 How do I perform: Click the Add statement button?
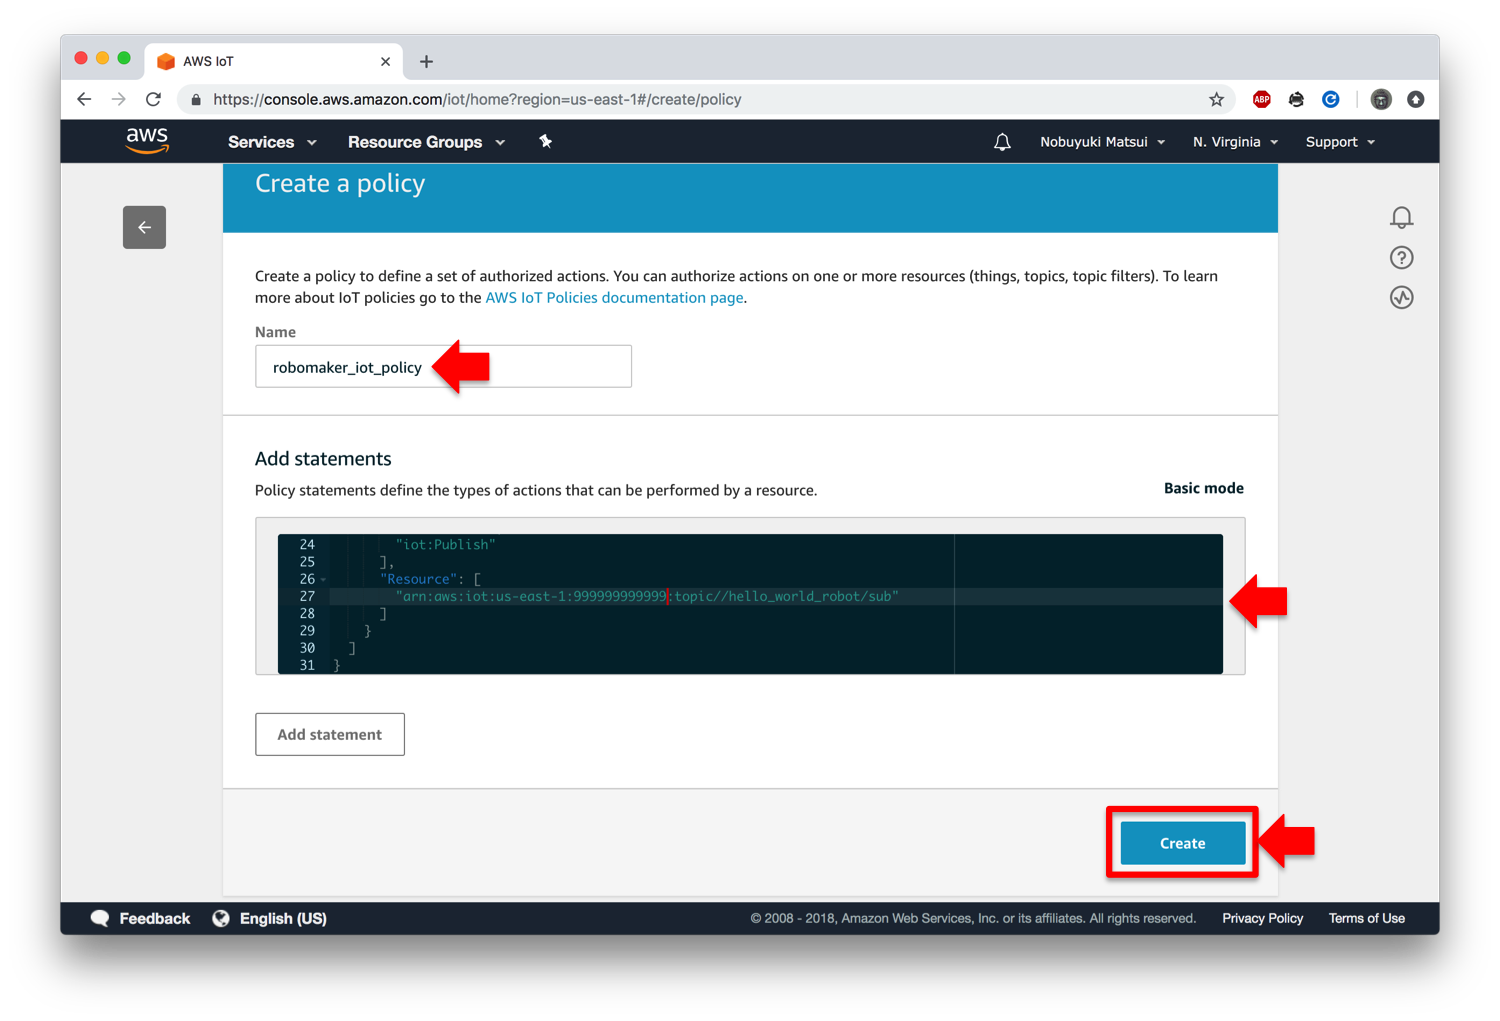tap(329, 734)
